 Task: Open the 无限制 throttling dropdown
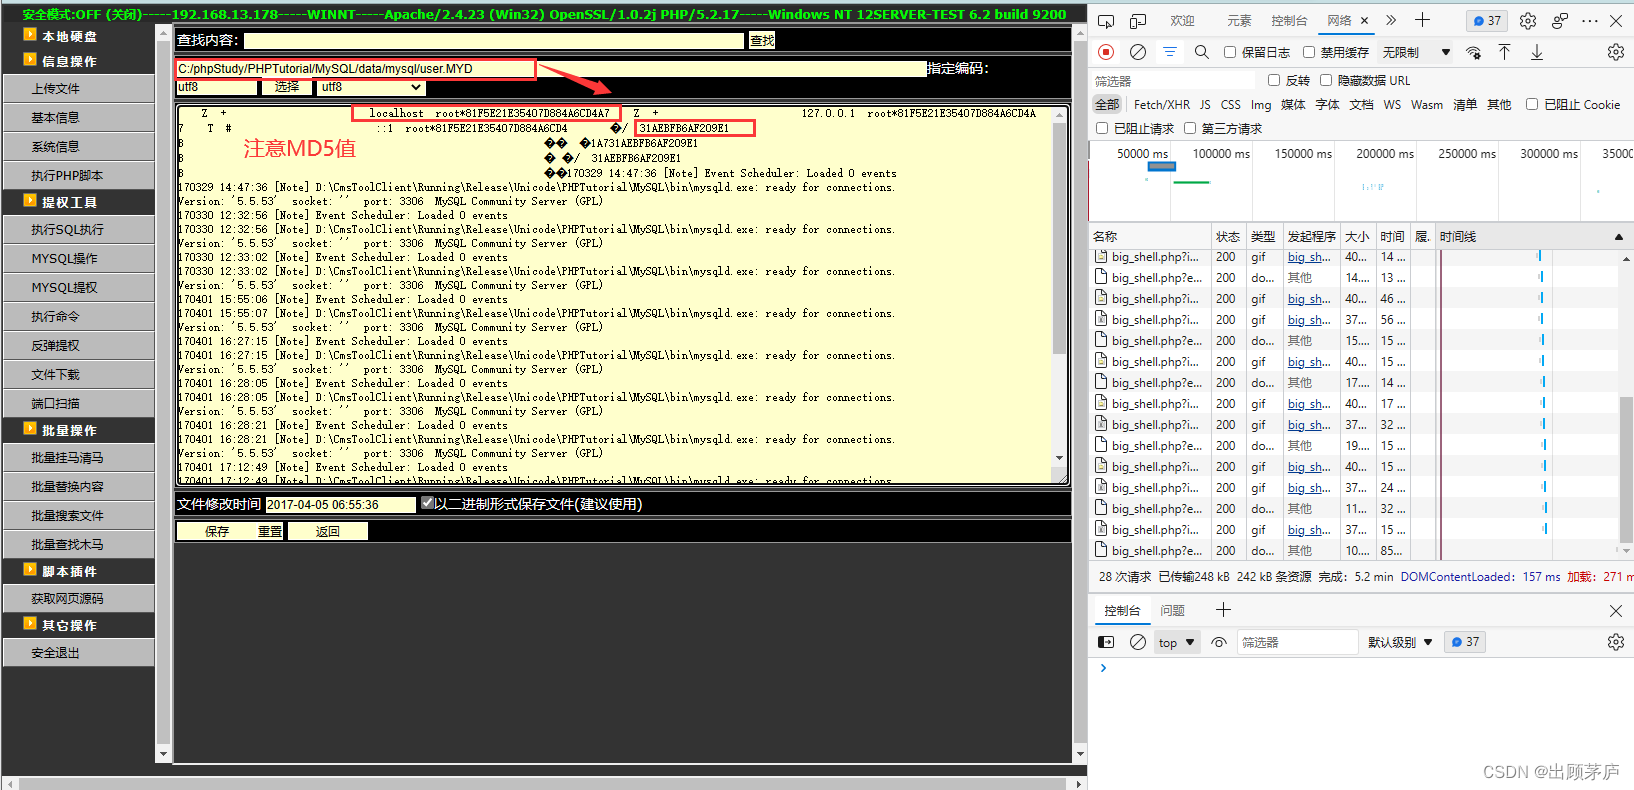pos(1416,52)
